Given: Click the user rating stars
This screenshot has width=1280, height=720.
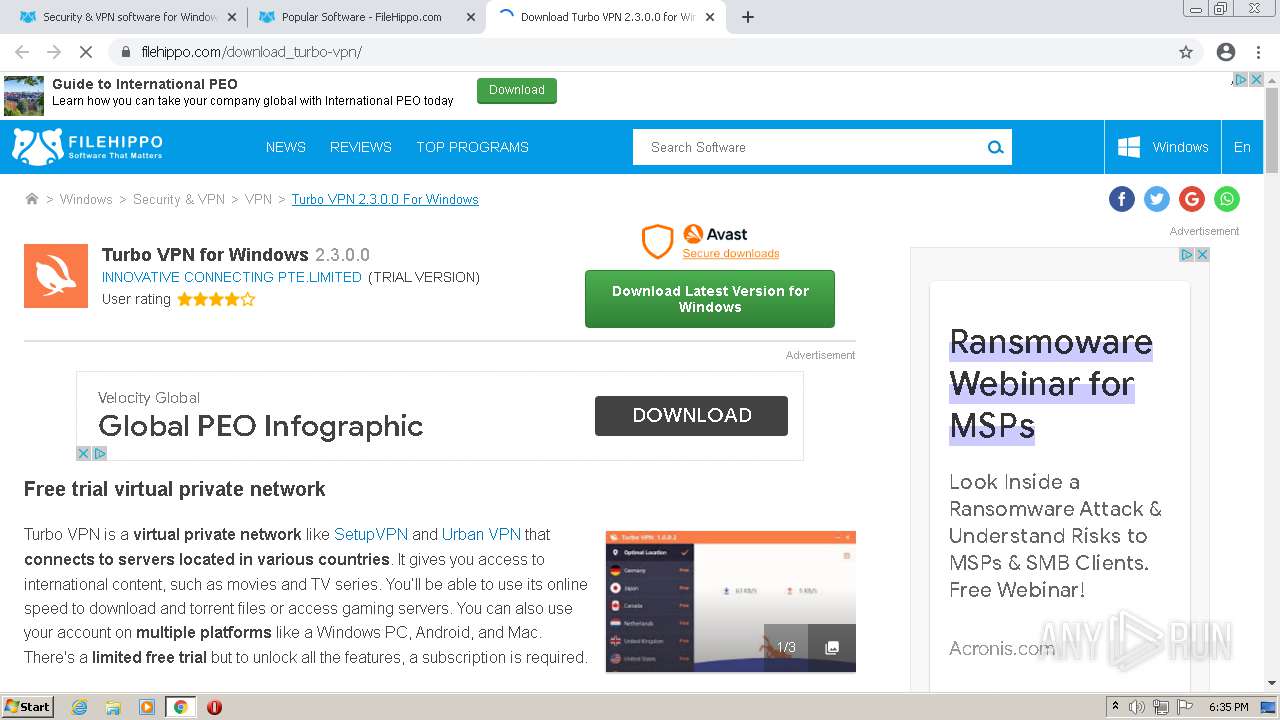Looking at the screenshot, I should coord(216,299).
